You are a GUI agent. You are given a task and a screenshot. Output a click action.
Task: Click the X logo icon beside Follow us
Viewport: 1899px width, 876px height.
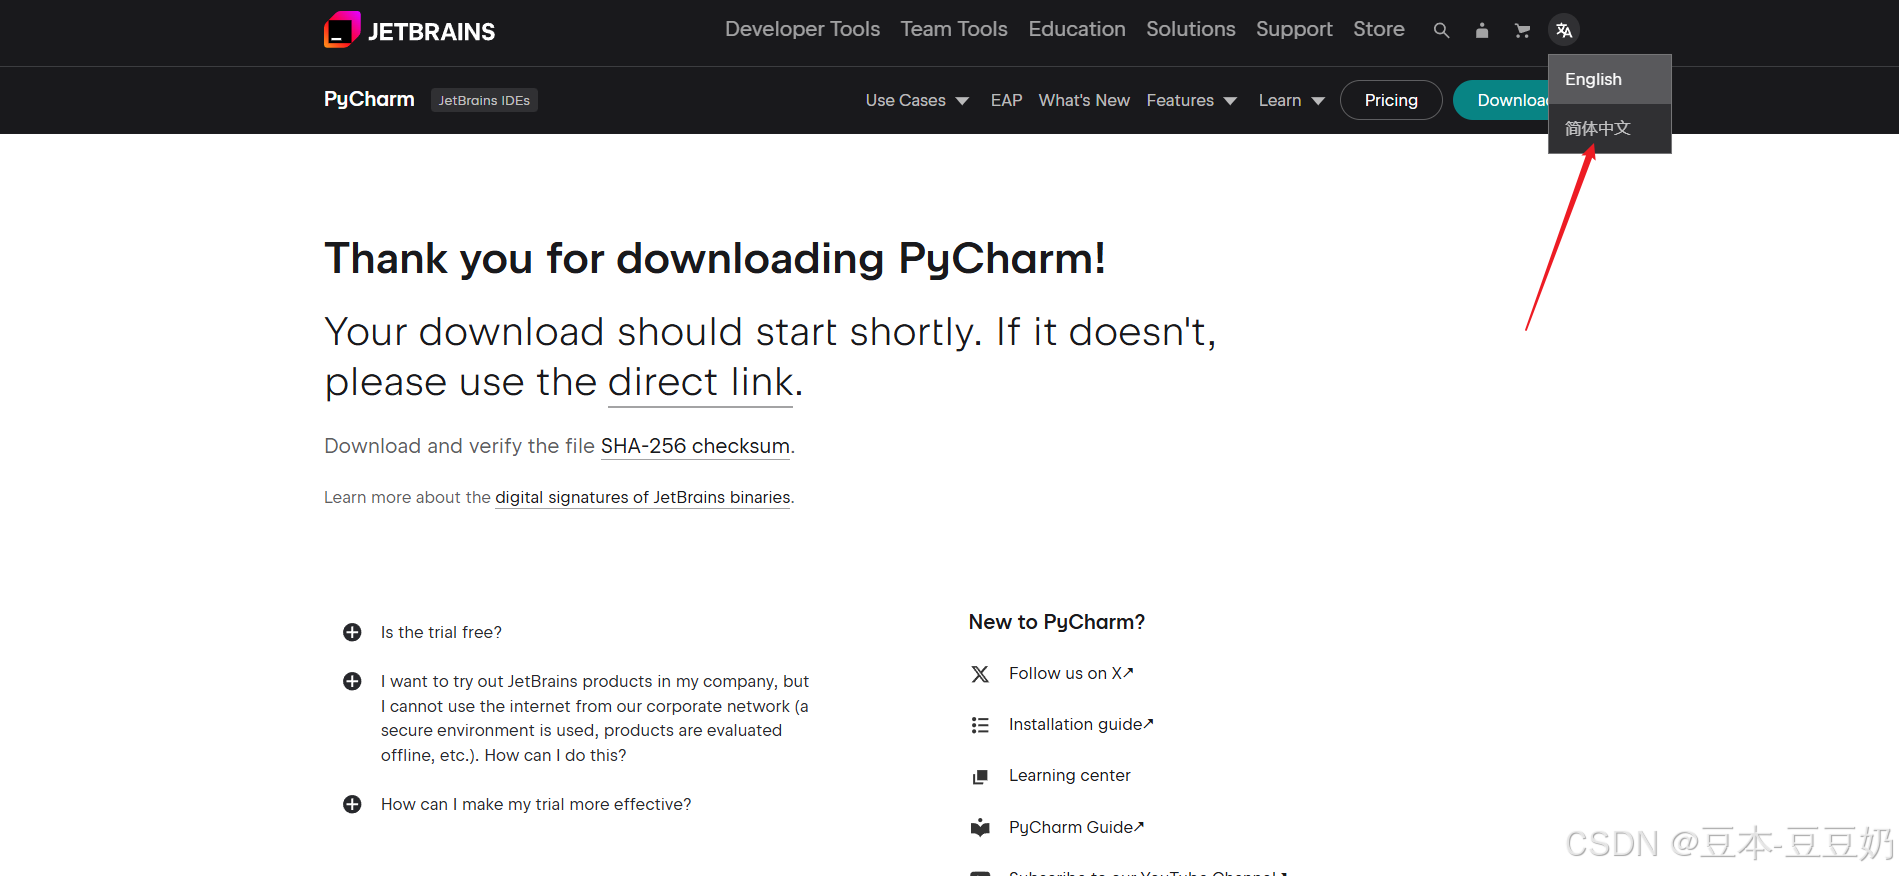pyautogui.click(x=980, y=674)
